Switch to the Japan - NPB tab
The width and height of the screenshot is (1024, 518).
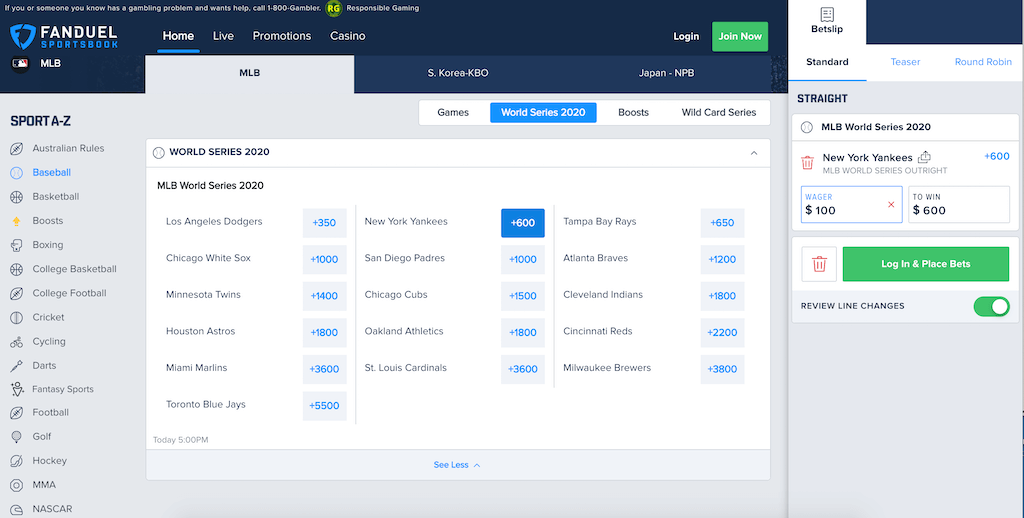pyautogui.click(x=666, y=73)
